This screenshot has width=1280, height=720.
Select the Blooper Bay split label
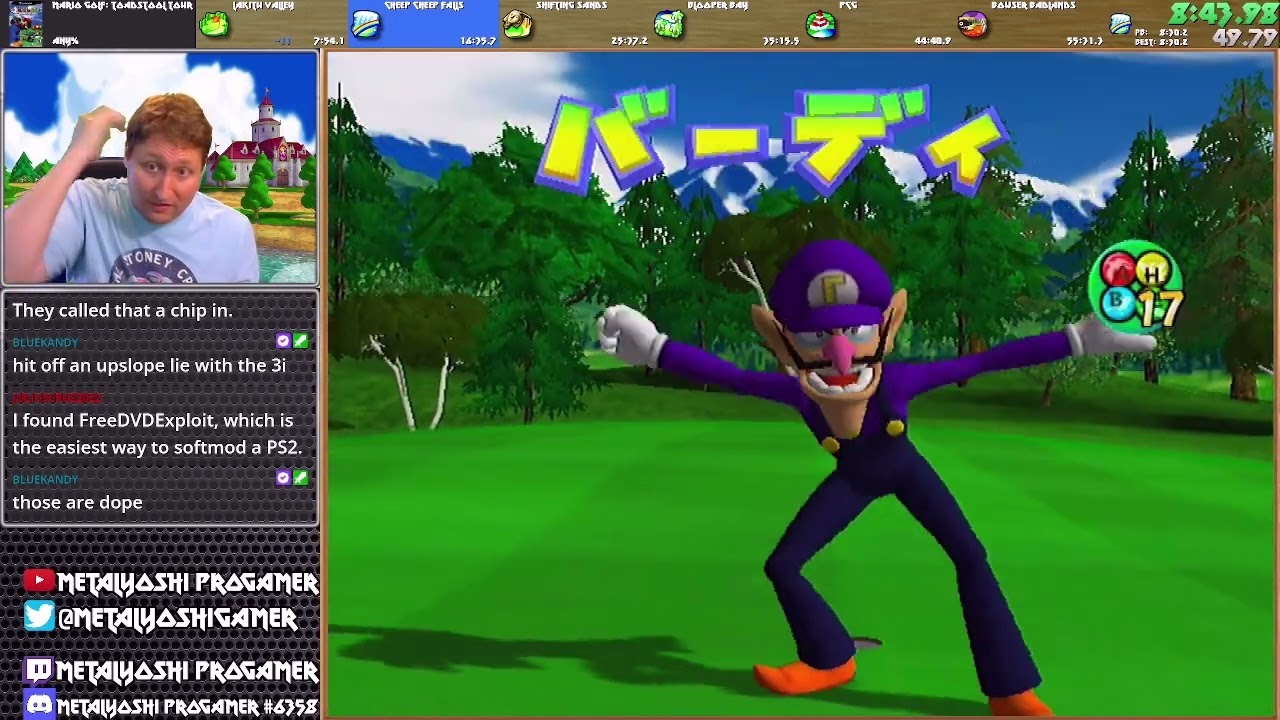coord(718,6)
